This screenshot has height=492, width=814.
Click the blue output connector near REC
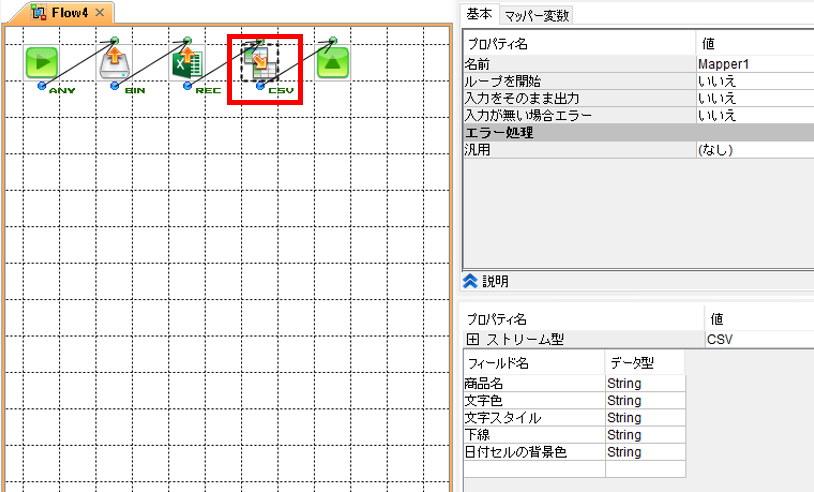click(187, 86)
